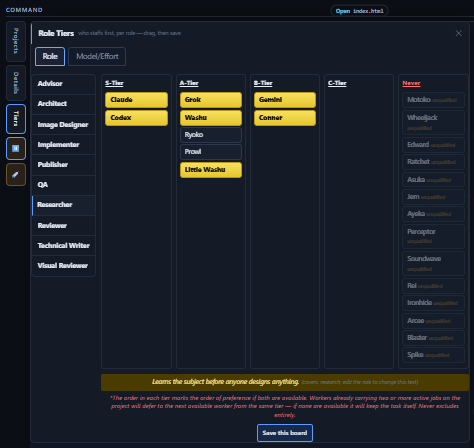Click the Edward unqualified card
The image size is (474, 448).
433,145
